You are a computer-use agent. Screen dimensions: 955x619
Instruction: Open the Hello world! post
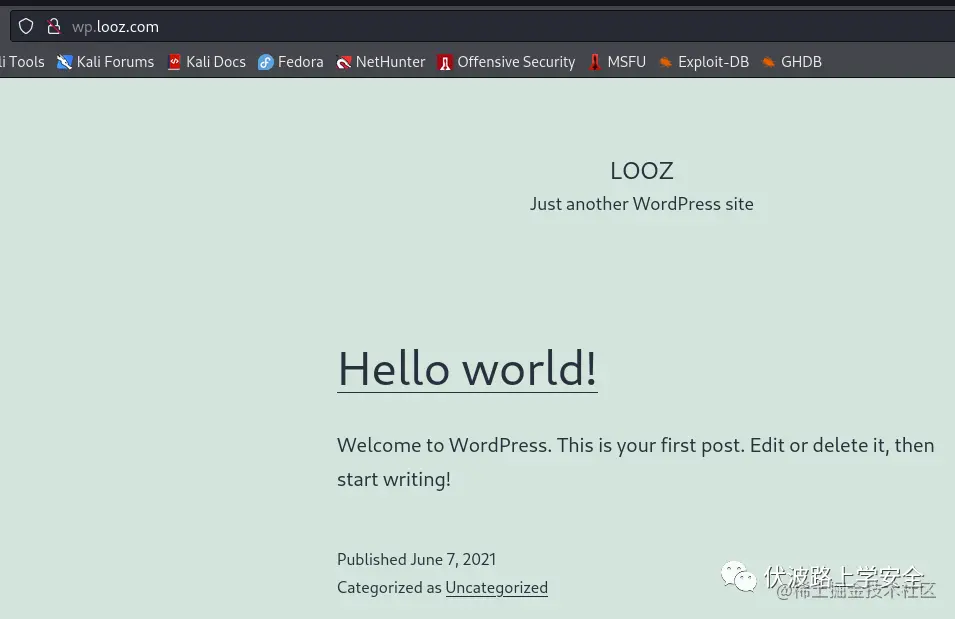tap(467, 369)
